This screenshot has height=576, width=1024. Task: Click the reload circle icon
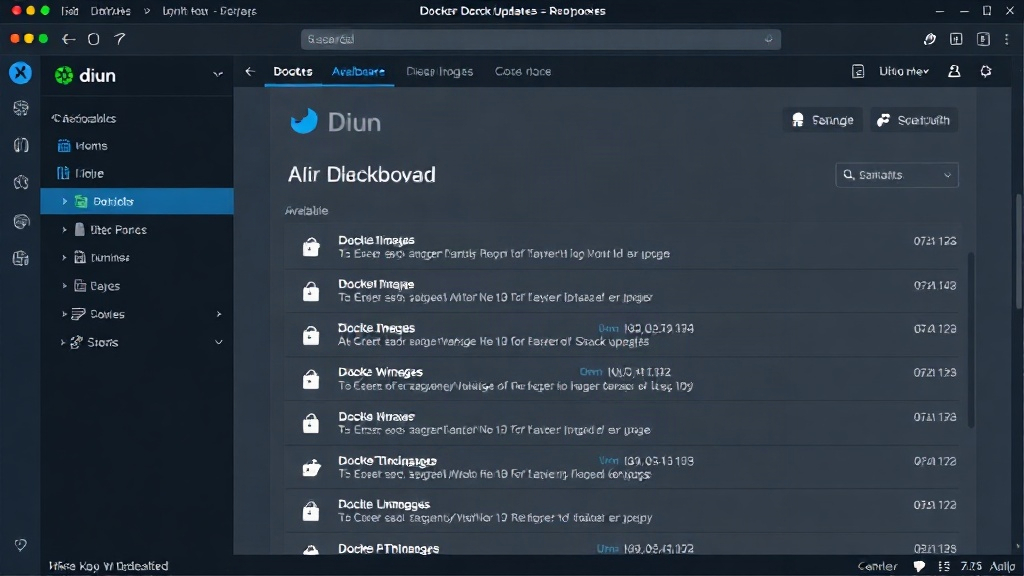point(93,39)
